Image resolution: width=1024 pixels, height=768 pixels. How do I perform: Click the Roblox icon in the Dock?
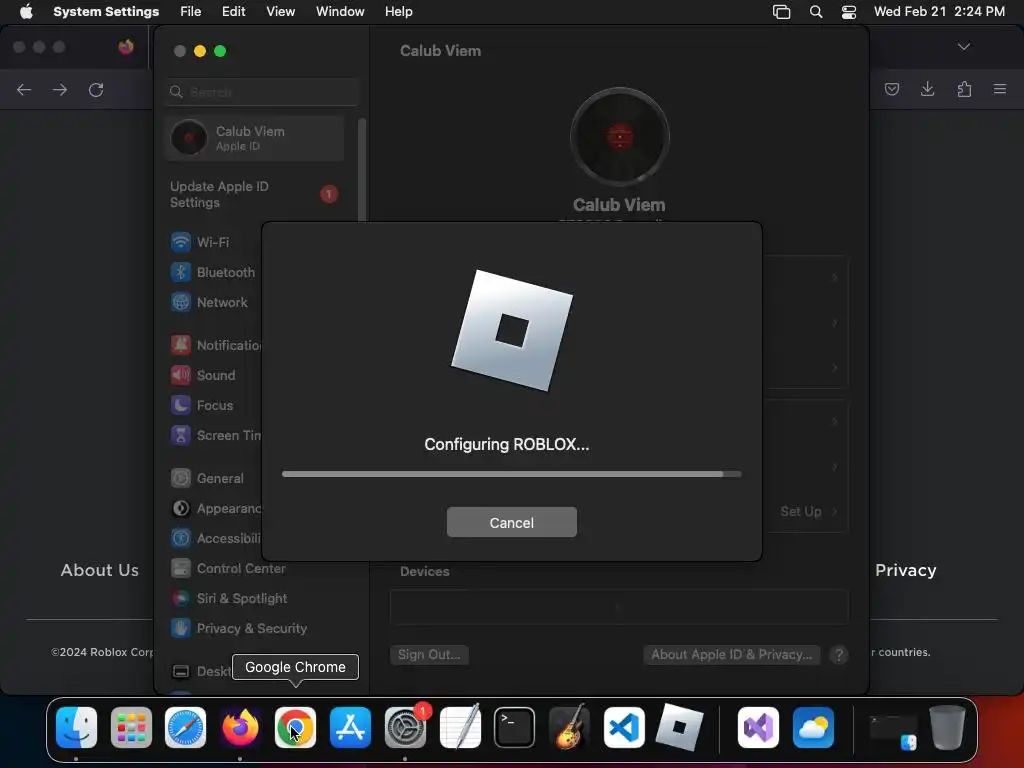click(x=679, y=728)
